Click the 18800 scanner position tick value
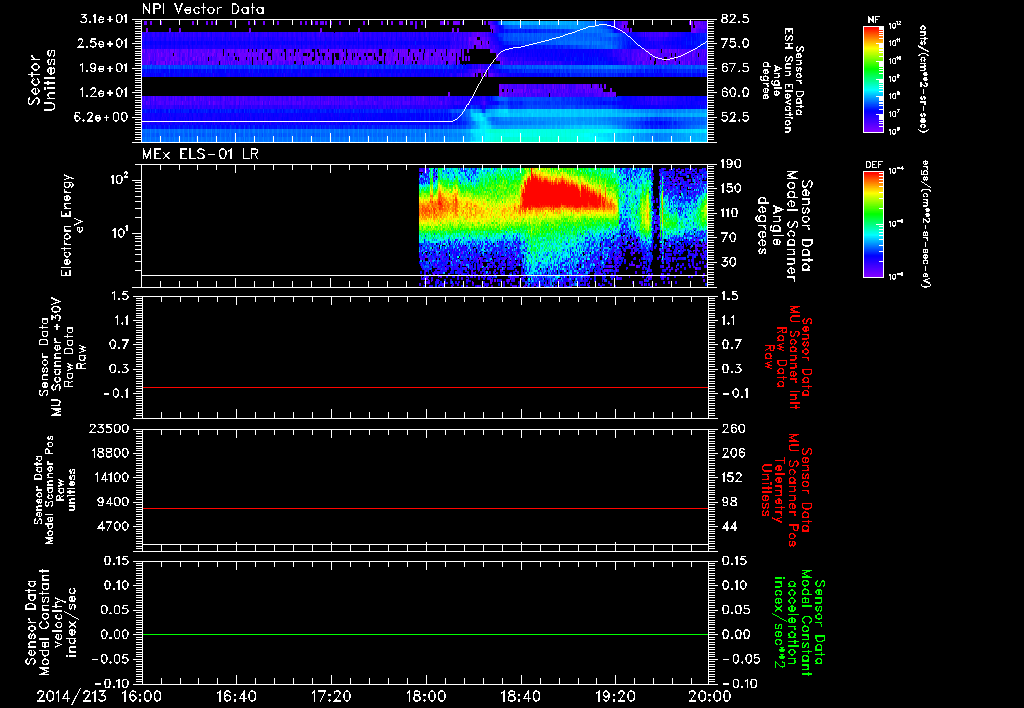1024x708 pixels. [x=110, y=453]
